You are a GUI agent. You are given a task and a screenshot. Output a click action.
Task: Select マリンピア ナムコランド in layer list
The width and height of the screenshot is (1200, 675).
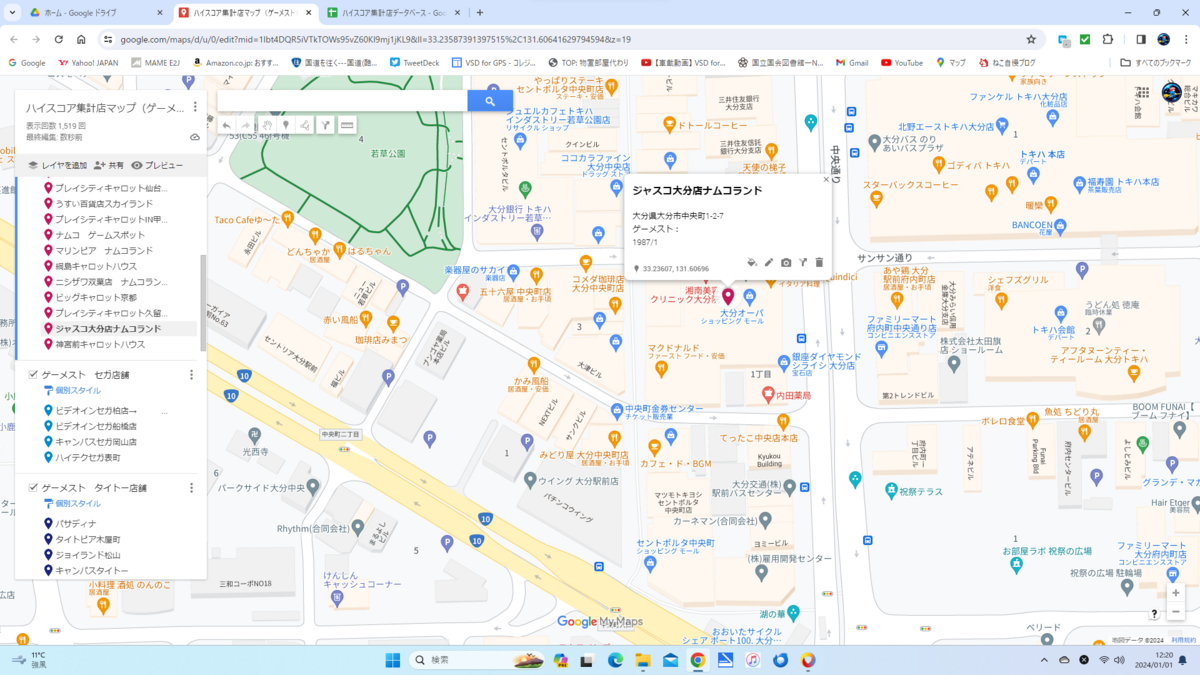click(x=104, y=250)
